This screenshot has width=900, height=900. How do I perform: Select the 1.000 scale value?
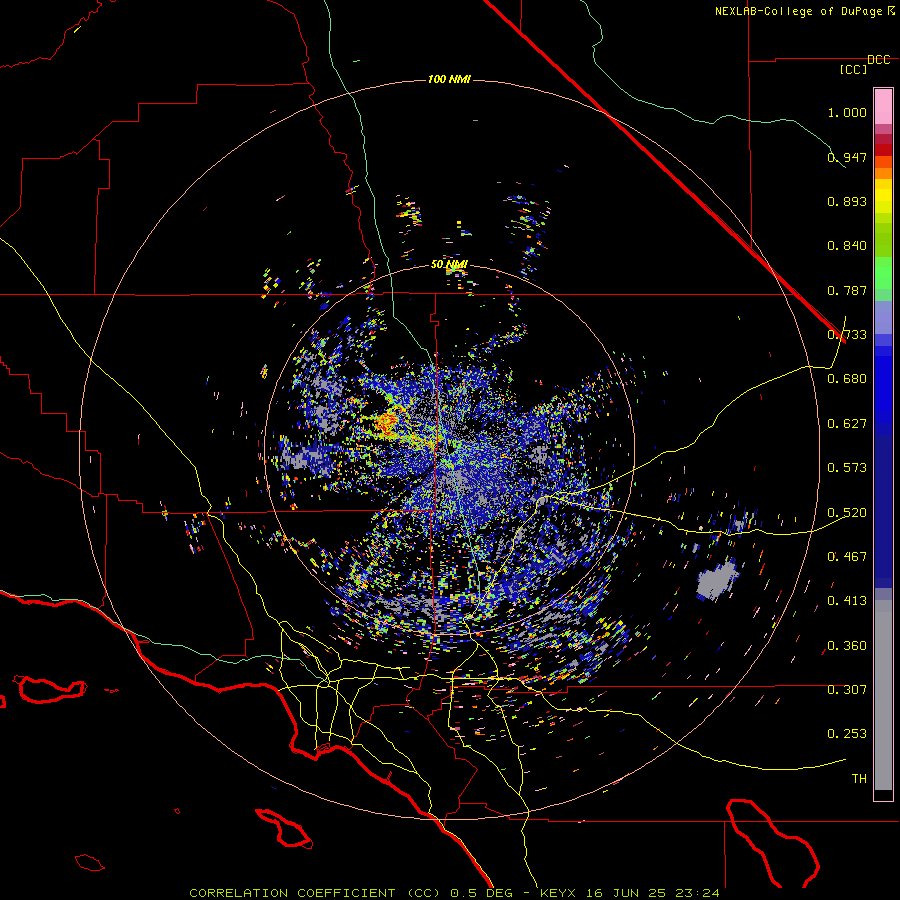pyautogui.click(x=847, y=112)
